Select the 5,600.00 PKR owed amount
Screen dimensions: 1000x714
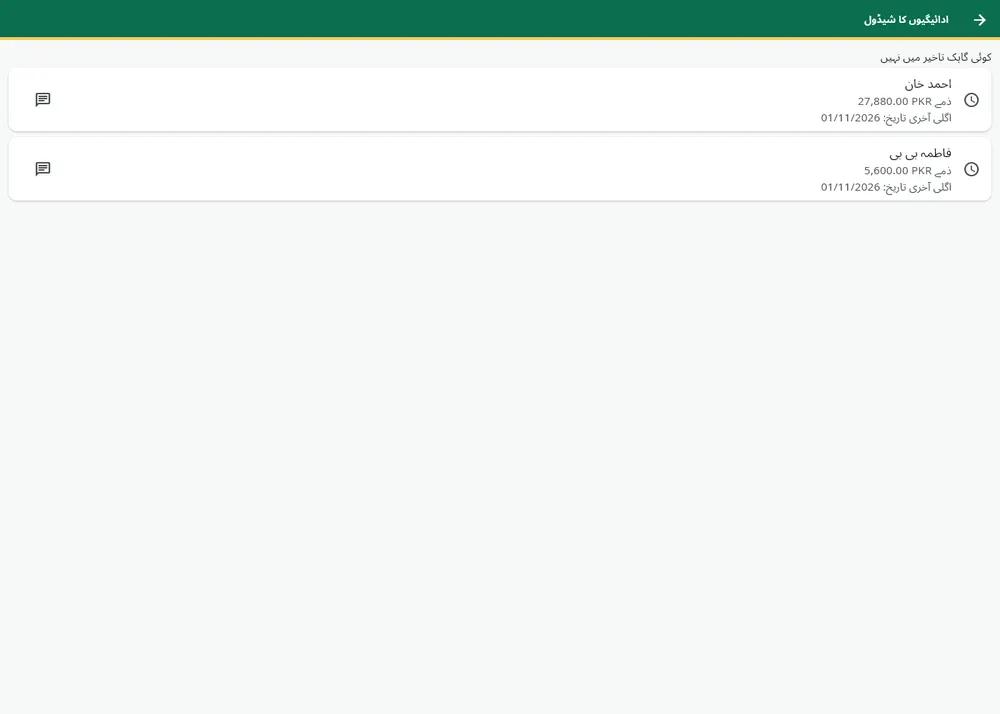[898, 171]
